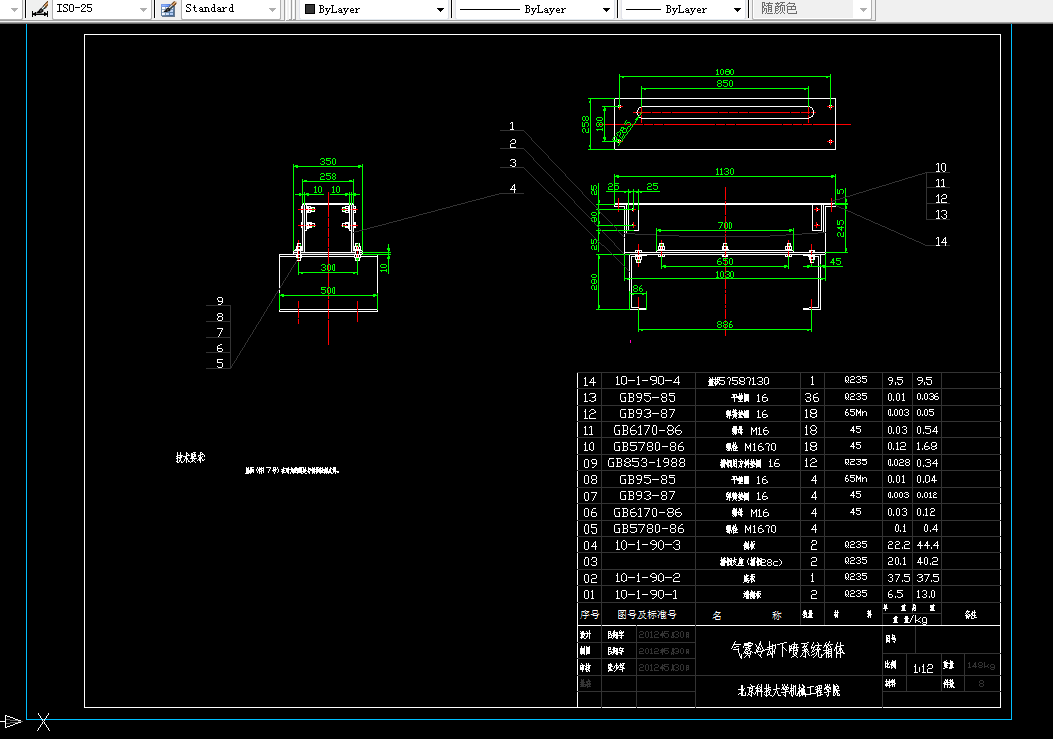Image resolution: width=1053 pixels, height=739 pixels.
Task: Select the 1130 dimension on the front view
Action: pos(724,172)
